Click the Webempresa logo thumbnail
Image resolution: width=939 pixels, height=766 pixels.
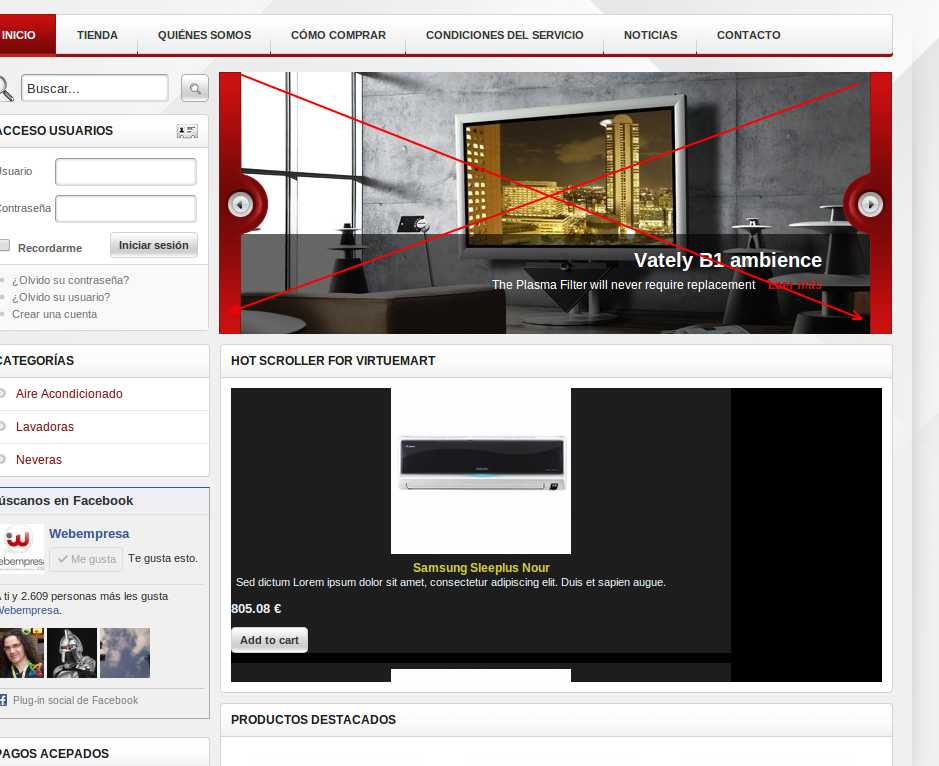22,547
